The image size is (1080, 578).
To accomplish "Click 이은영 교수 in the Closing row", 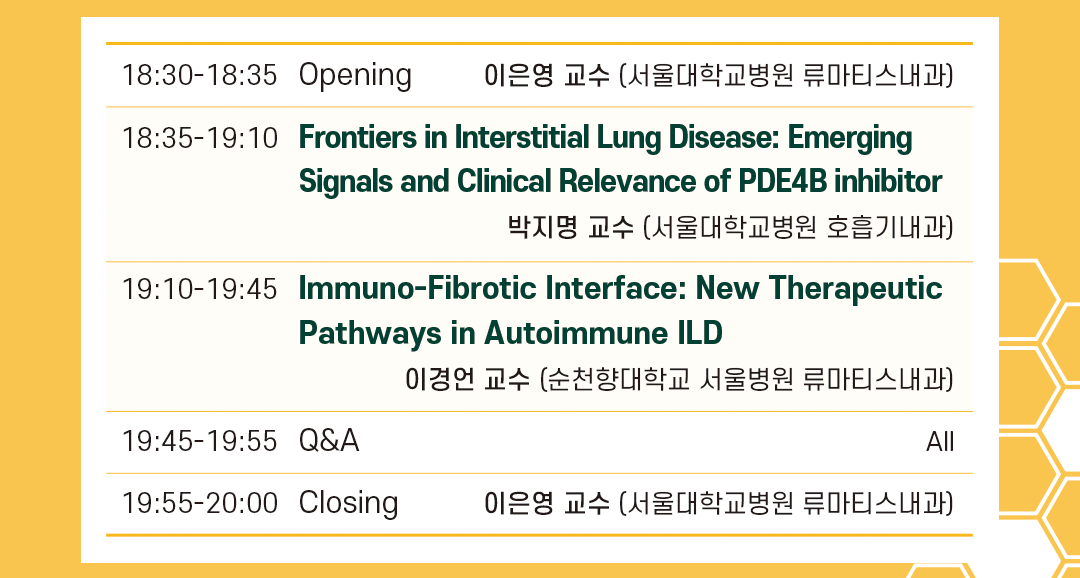I will [546, 503].
